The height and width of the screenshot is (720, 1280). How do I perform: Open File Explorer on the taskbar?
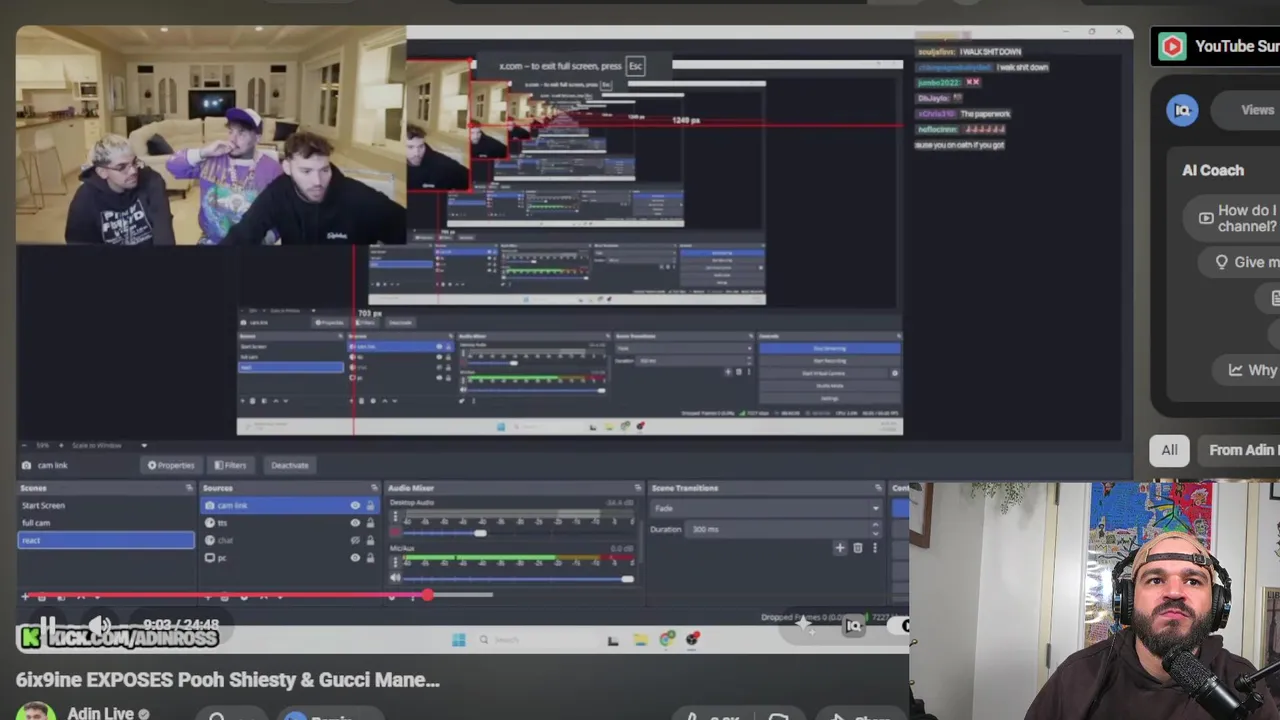[641, 640]
